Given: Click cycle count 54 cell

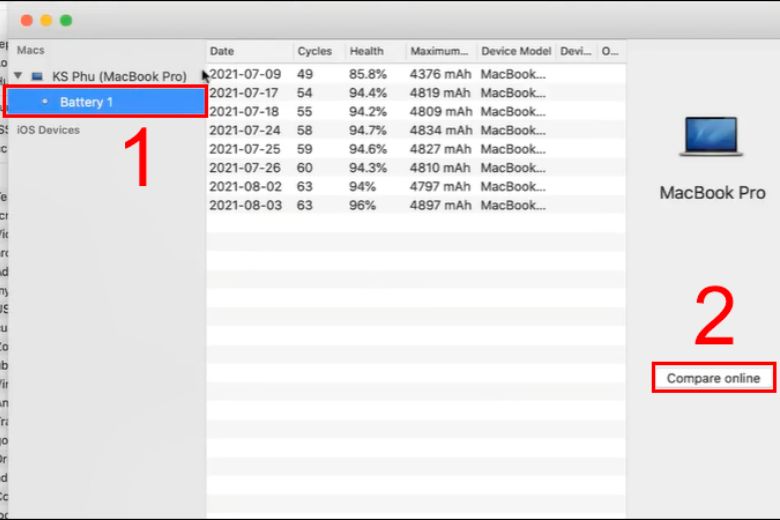Looking at the screenshot, I should tap(304, 93).
